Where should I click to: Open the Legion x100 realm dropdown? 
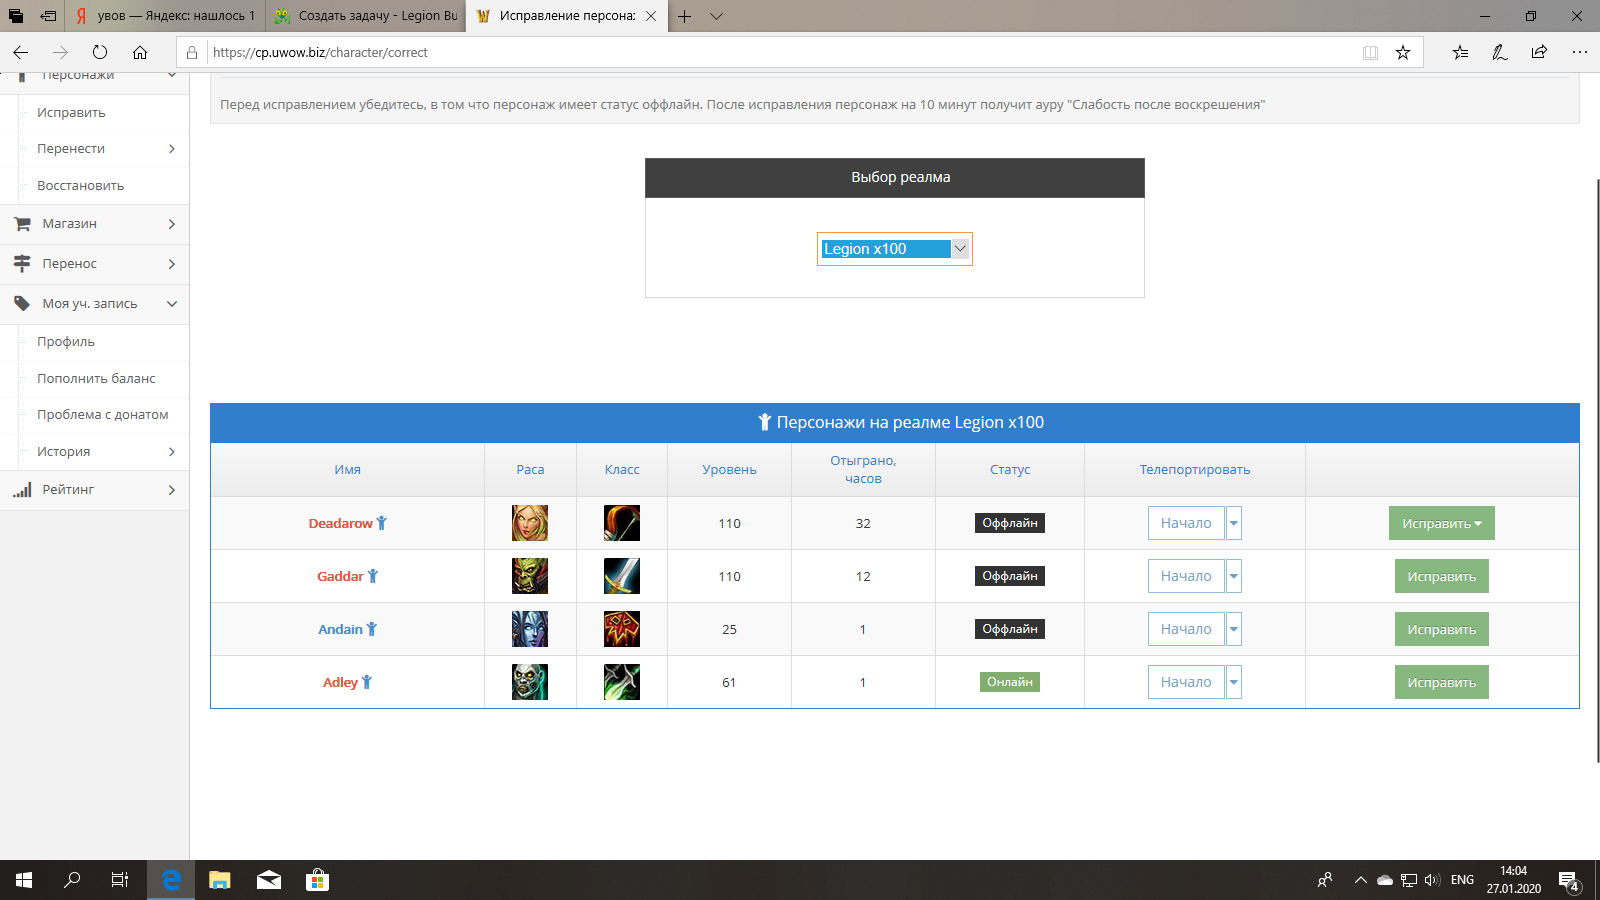[894, 249]
